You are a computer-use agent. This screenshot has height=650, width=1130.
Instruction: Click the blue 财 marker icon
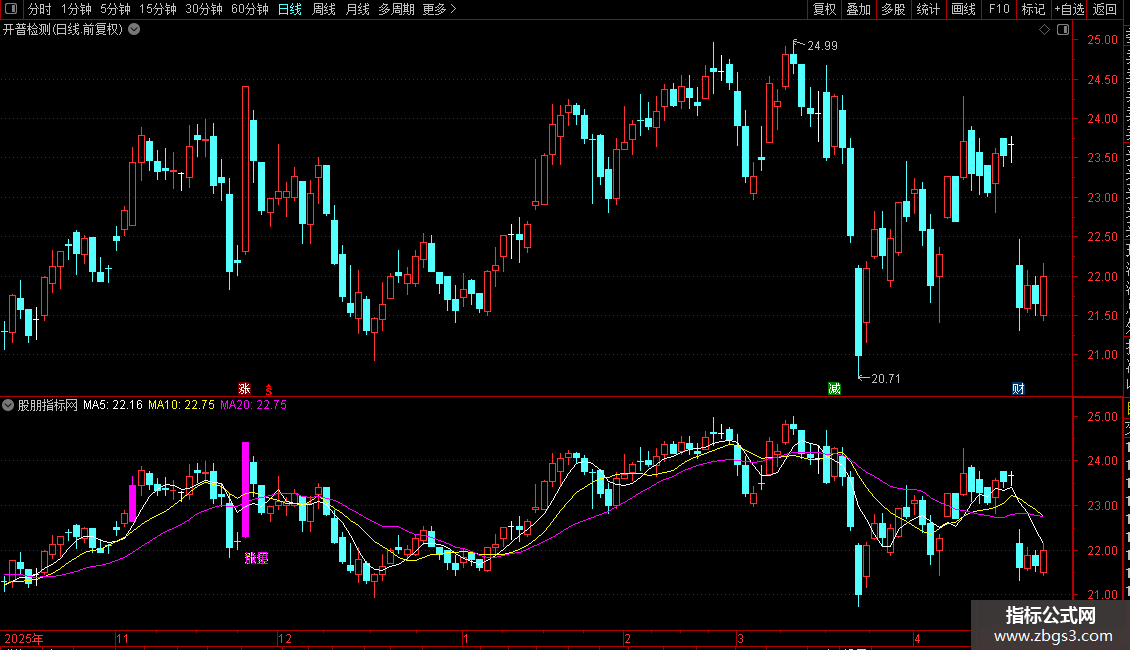[x=1018, y=388]
